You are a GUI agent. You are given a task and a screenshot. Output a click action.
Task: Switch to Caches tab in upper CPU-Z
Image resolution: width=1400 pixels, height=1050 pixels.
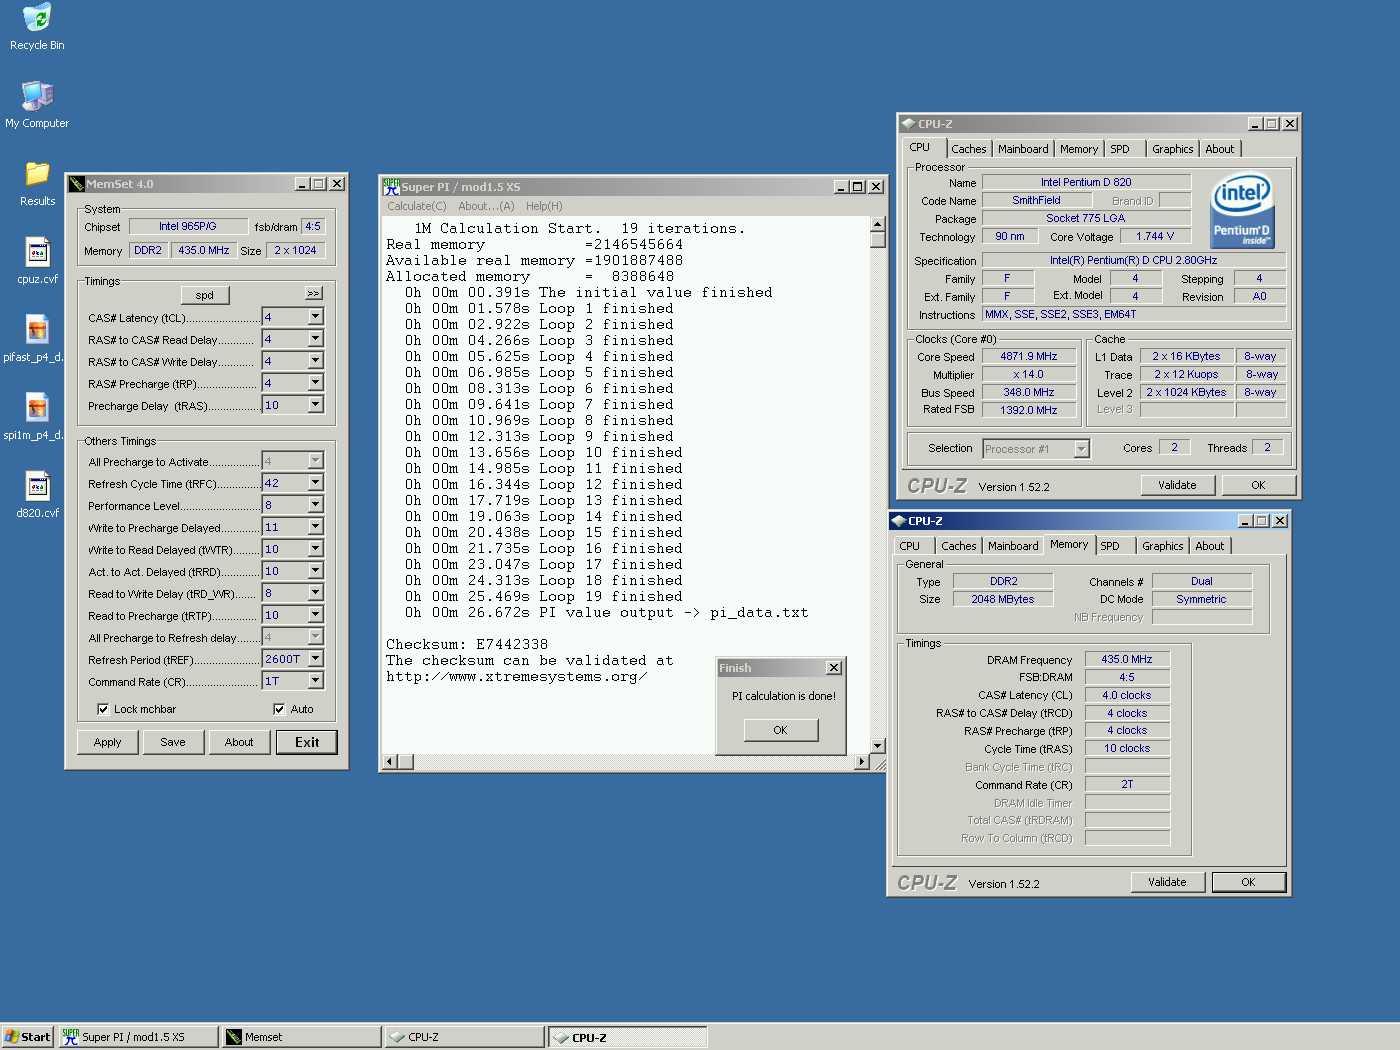(968, 149)
